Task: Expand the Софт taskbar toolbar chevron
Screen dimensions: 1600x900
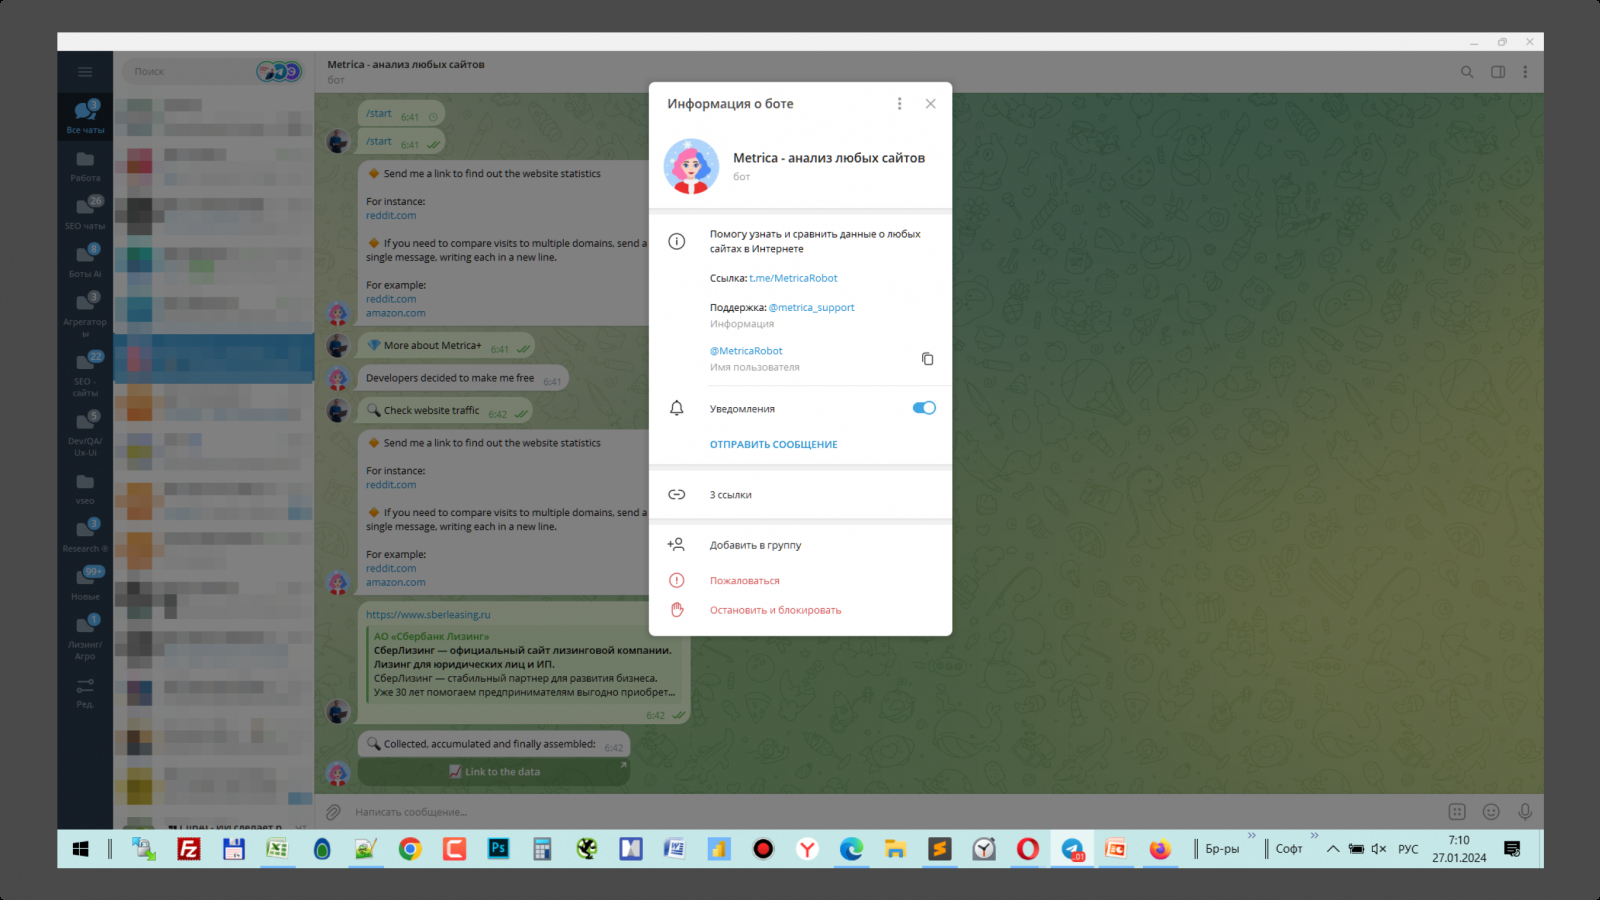Action: click(x=1314, y=836)
